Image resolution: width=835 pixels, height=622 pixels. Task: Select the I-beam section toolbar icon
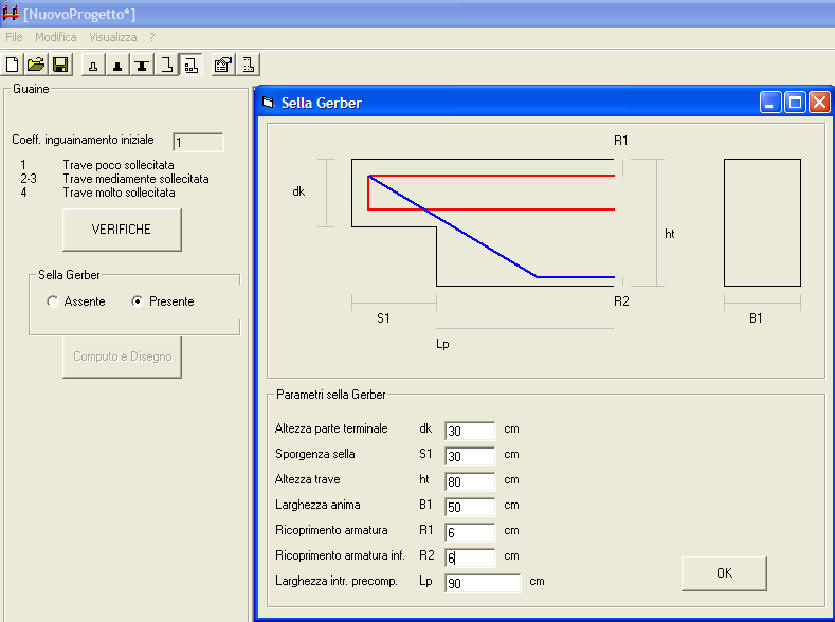[x=142, y=65]
